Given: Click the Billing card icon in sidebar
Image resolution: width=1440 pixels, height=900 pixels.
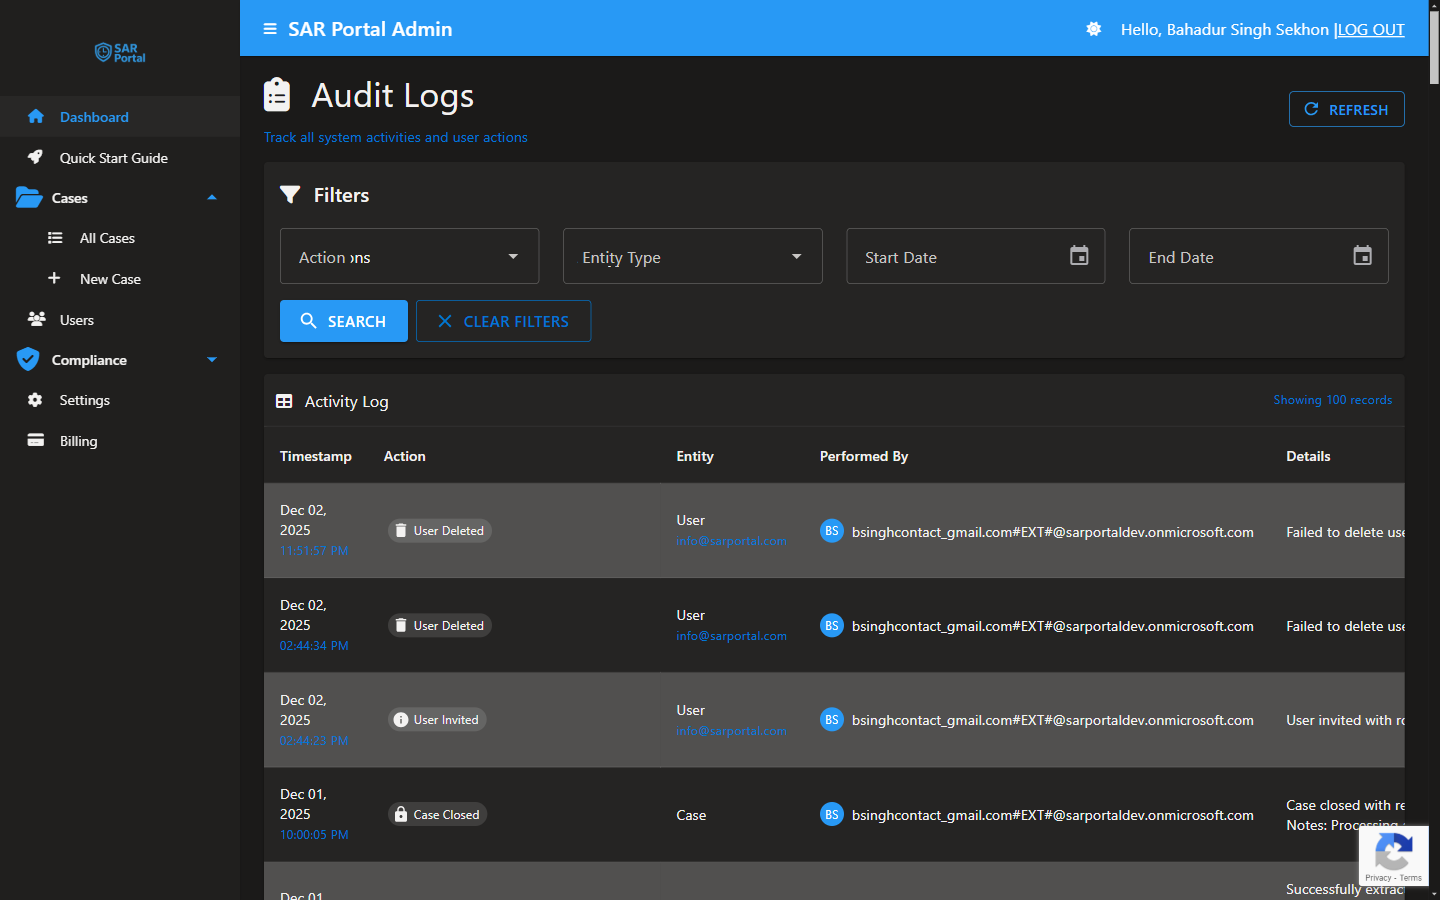Looking at the screenshot, I should (36, 440).
